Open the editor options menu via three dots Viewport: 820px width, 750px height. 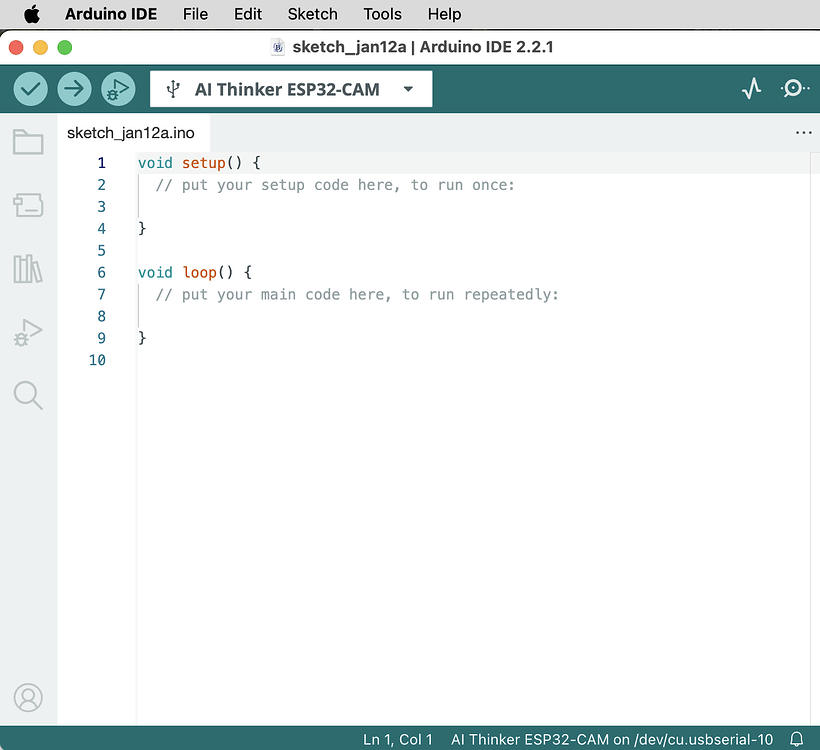[804, 132]
